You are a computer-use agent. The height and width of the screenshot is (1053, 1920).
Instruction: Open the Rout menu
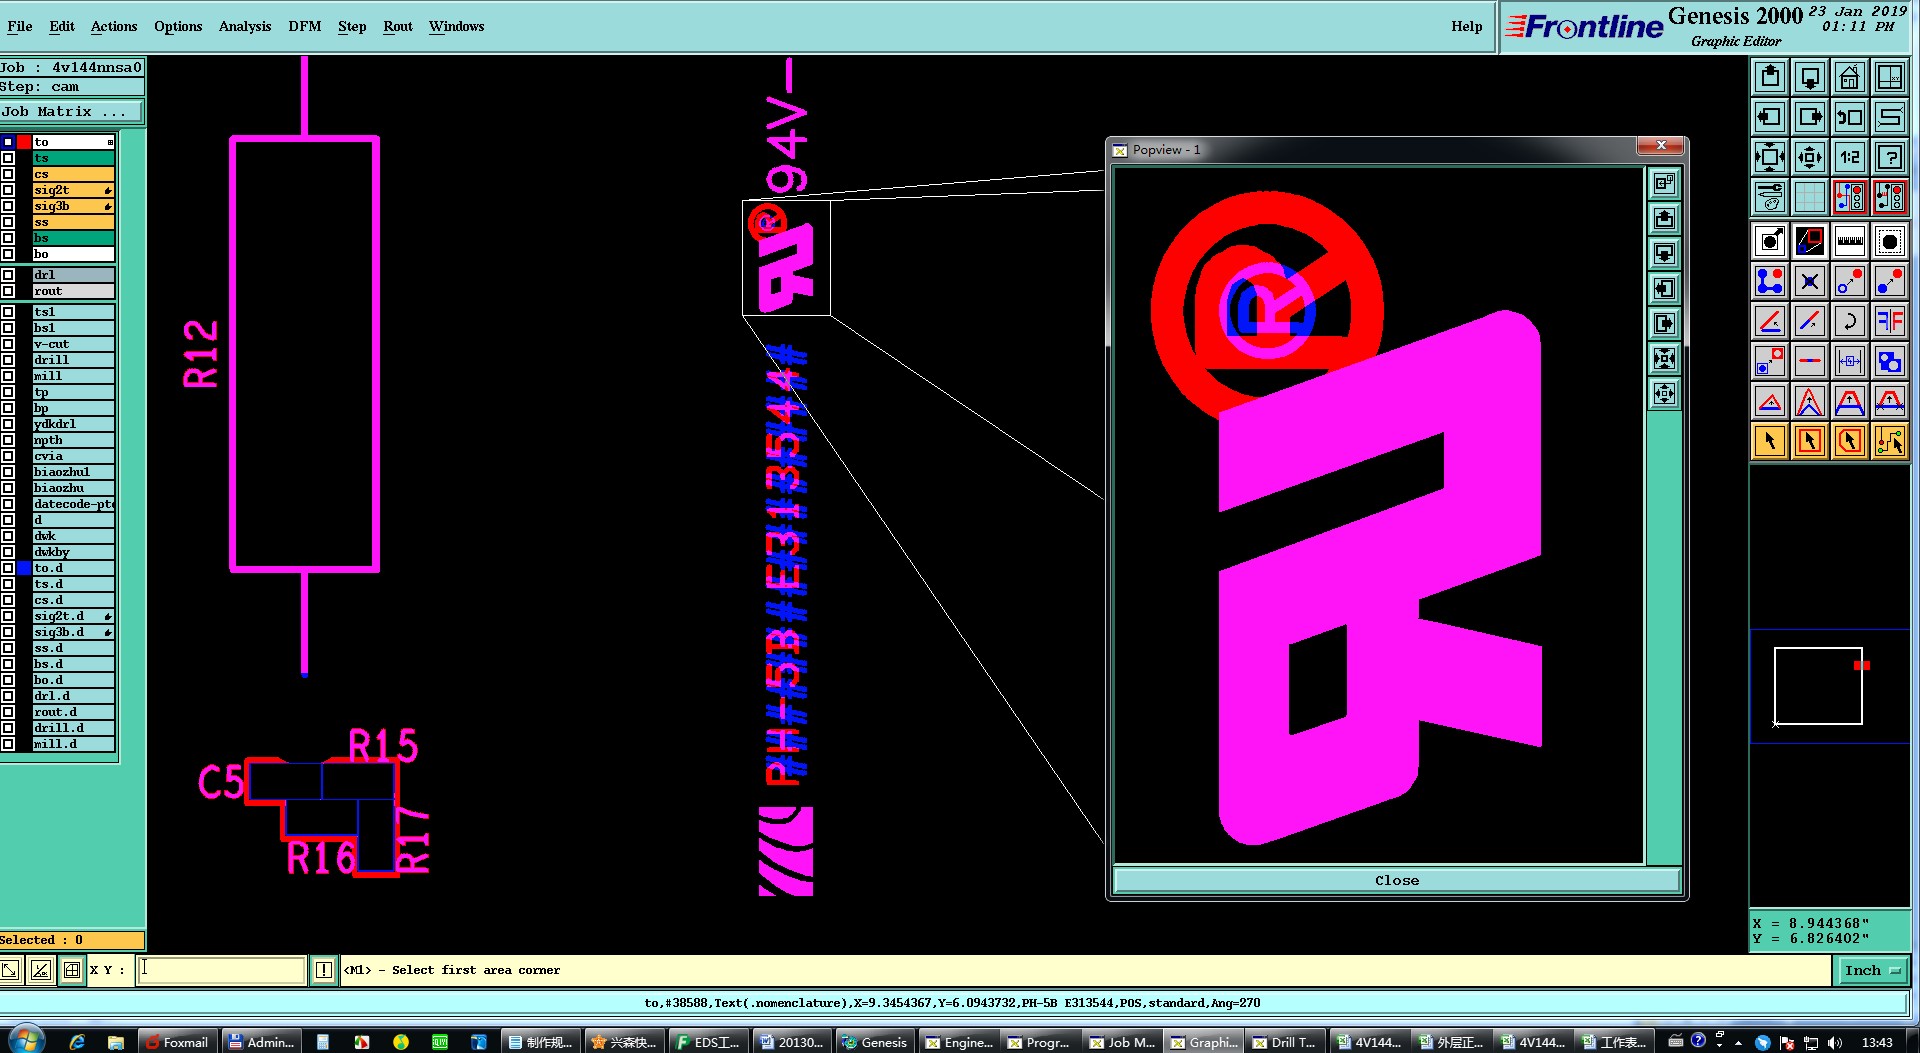tap(398, 26)
